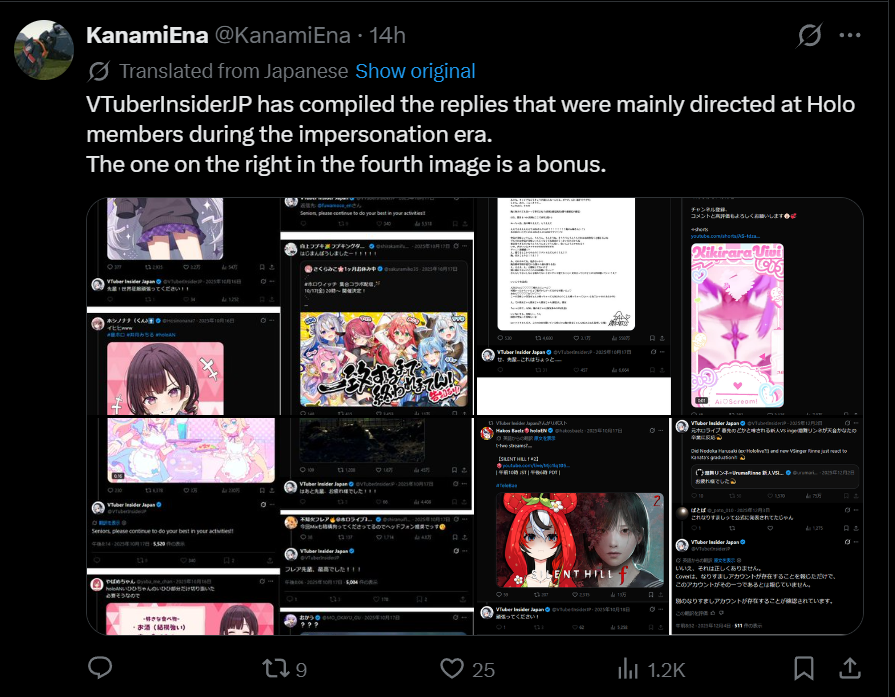
Task: Open bottom-left image with maid outfit art
Action: (183, 526)
